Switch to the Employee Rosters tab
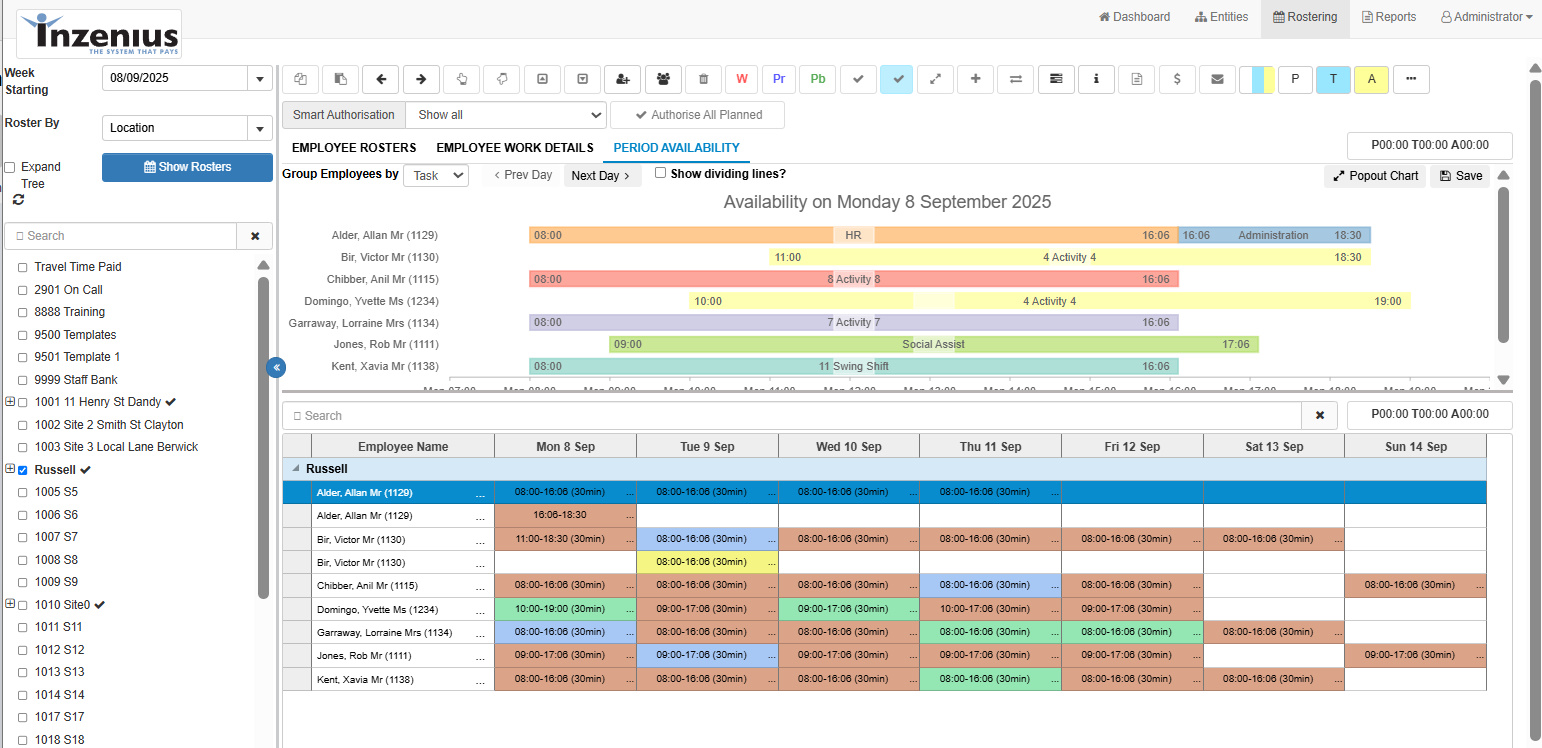The image size is (1542, 748). tap(354, 148)
